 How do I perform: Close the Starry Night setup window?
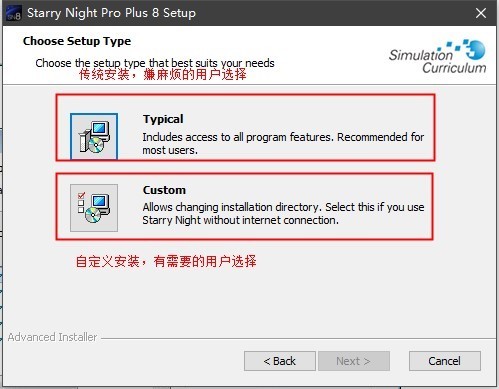(481, 13)
